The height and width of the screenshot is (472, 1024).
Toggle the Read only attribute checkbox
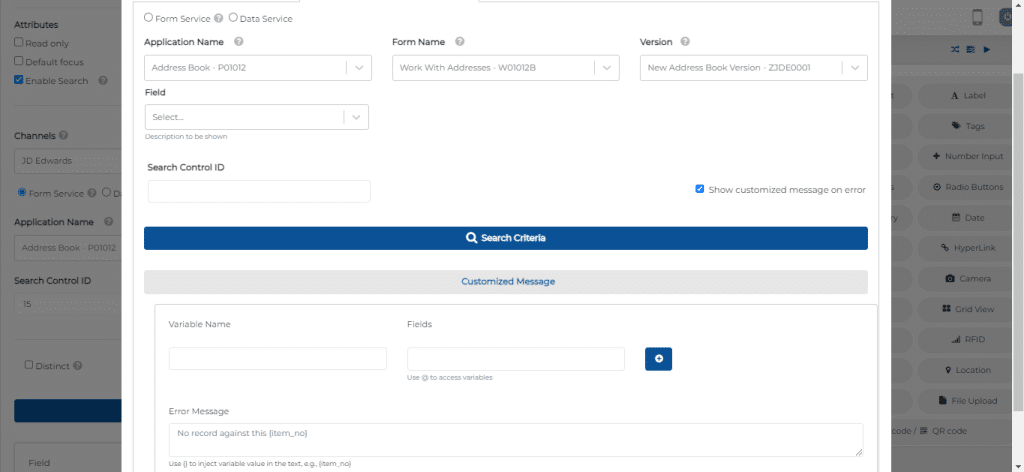[x=19, y=42]
